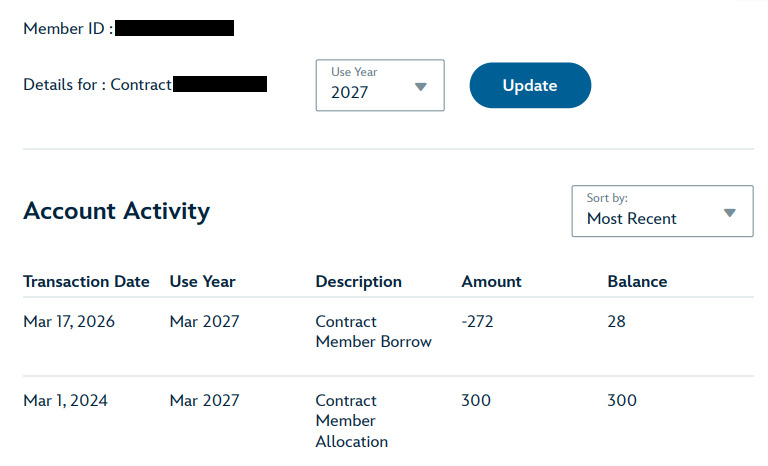768x466 pixels.
Task: Click the Use Year dropdown arrow
Action: [x=421, y=87]
